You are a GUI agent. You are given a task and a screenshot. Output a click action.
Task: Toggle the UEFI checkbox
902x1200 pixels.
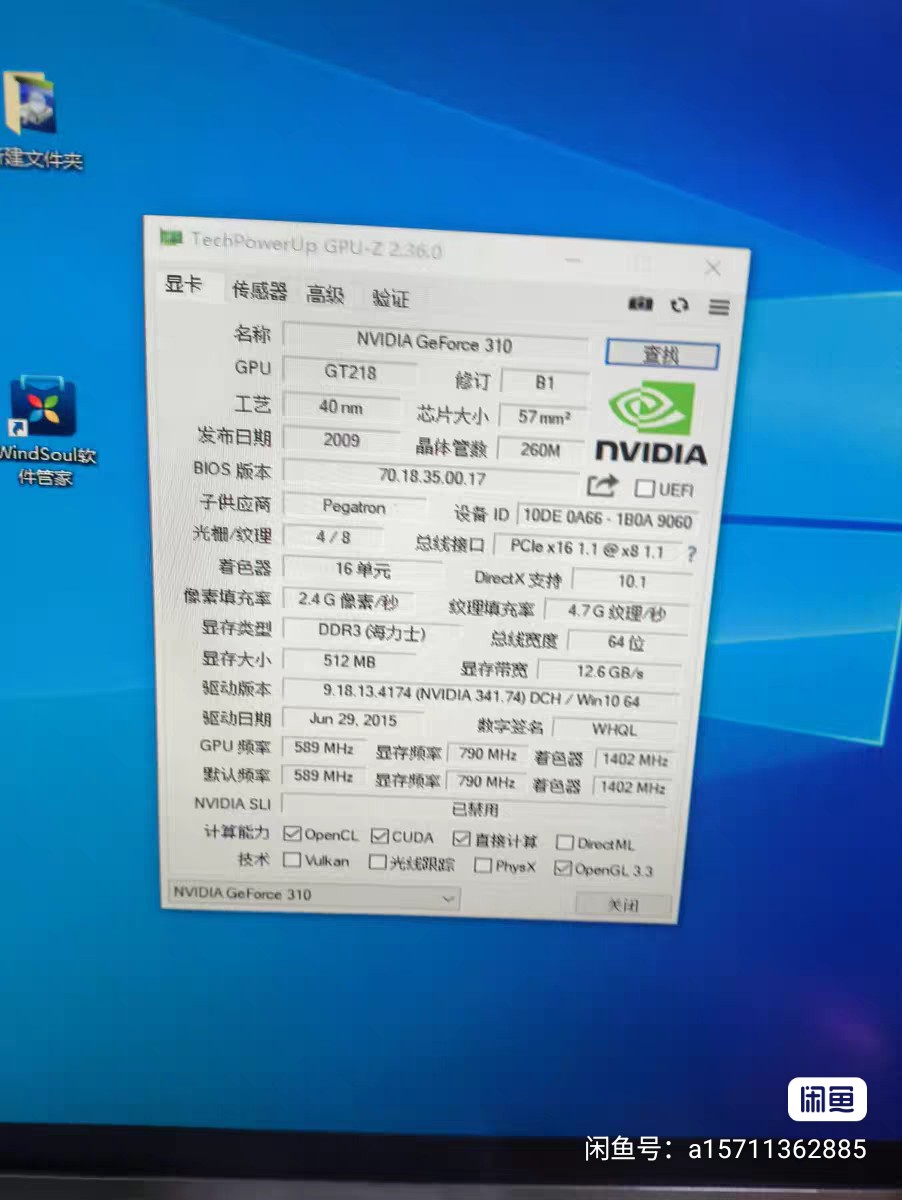[645, 489]
